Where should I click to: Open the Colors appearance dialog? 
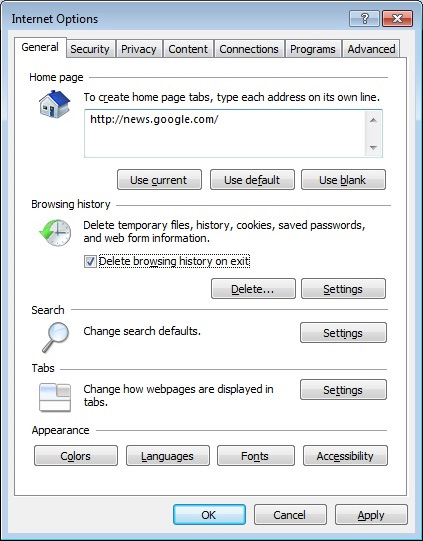pyautogui.click(x=76, y=456)
